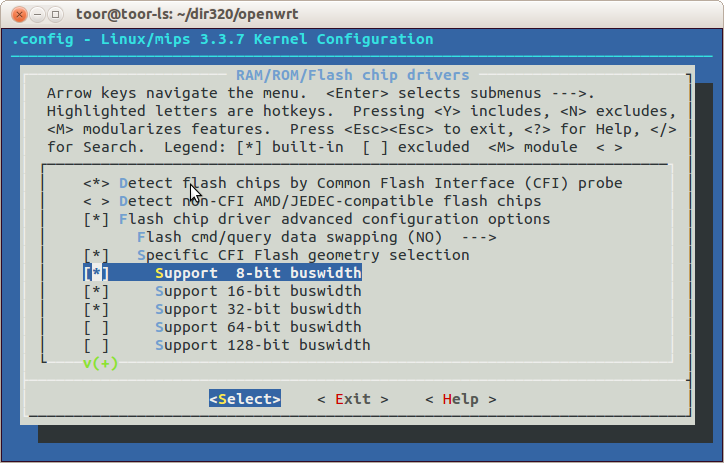Click the Help button
The height and width of the screenshot is (463, 724).
click(461, 399)
